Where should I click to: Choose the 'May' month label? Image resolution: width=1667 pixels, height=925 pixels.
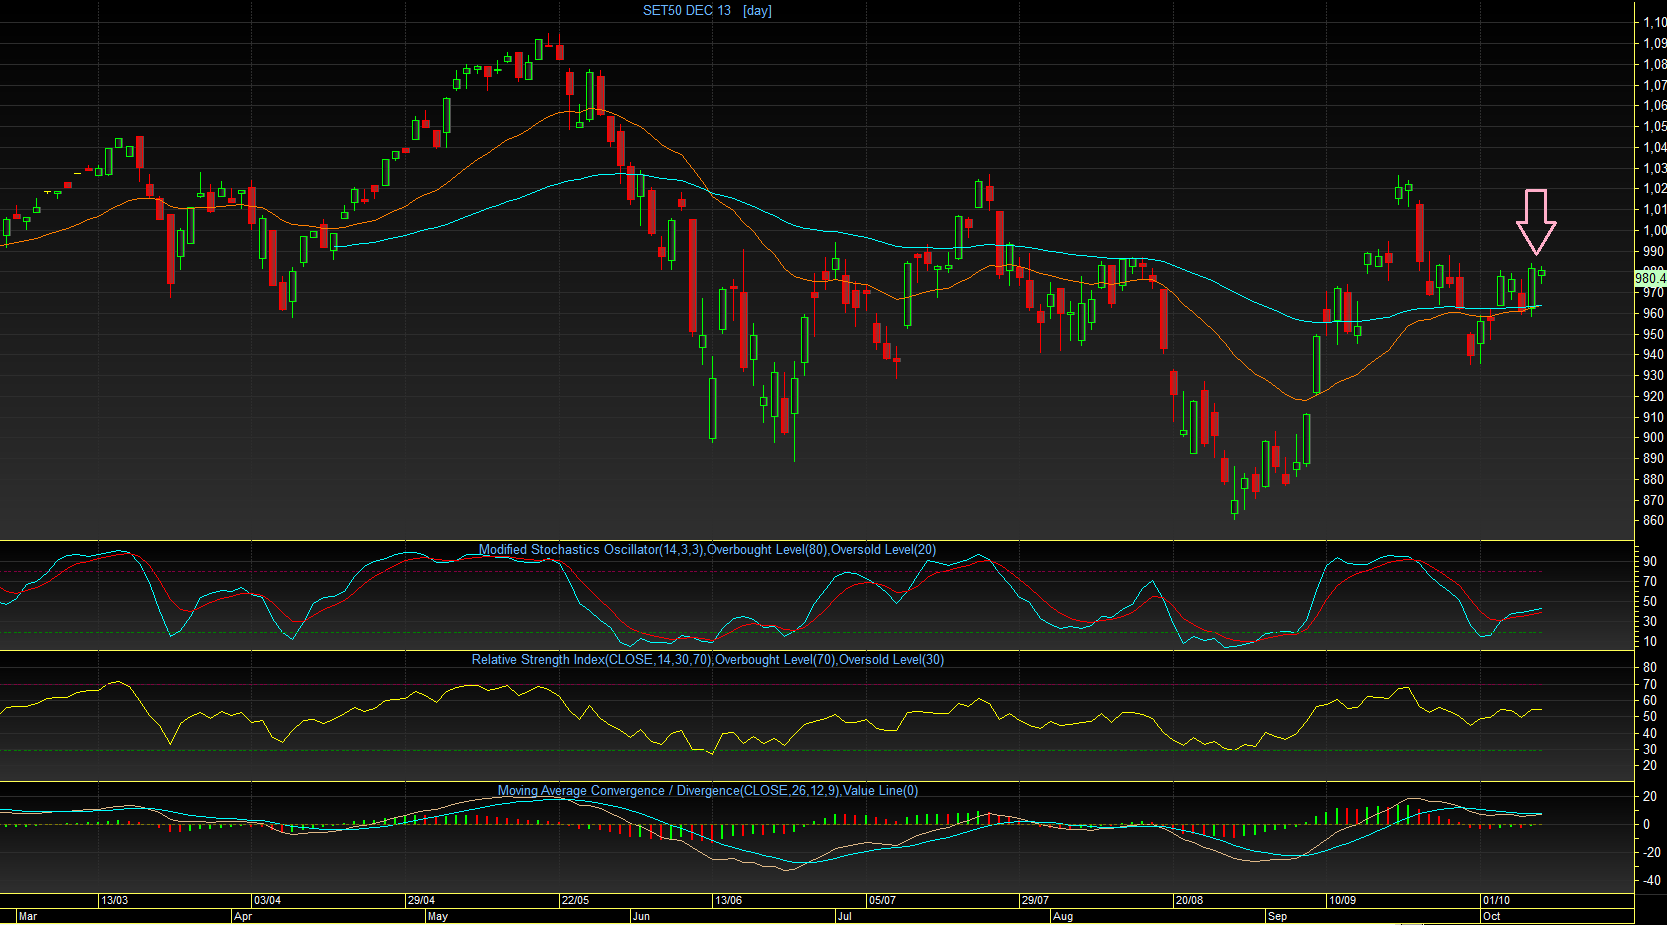[x=438, y=916]
